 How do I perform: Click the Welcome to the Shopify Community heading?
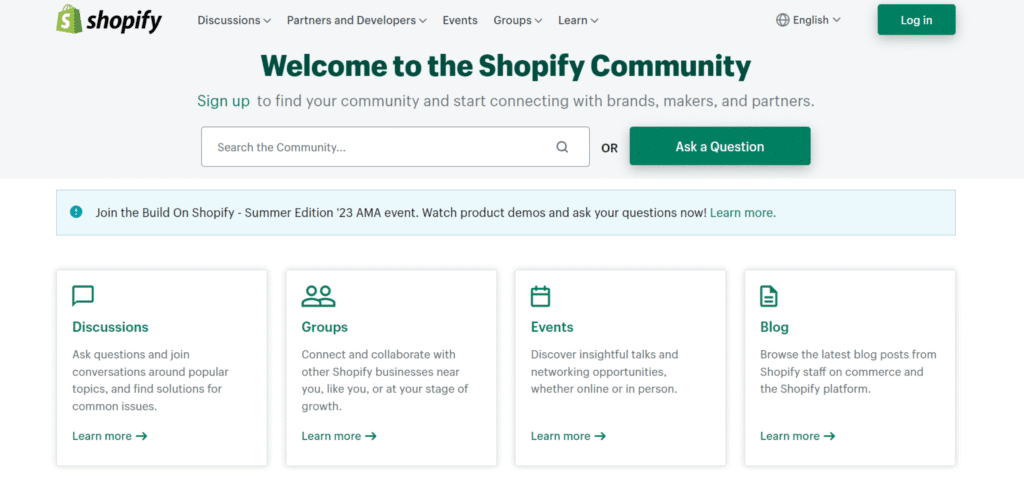pos(505,65)
